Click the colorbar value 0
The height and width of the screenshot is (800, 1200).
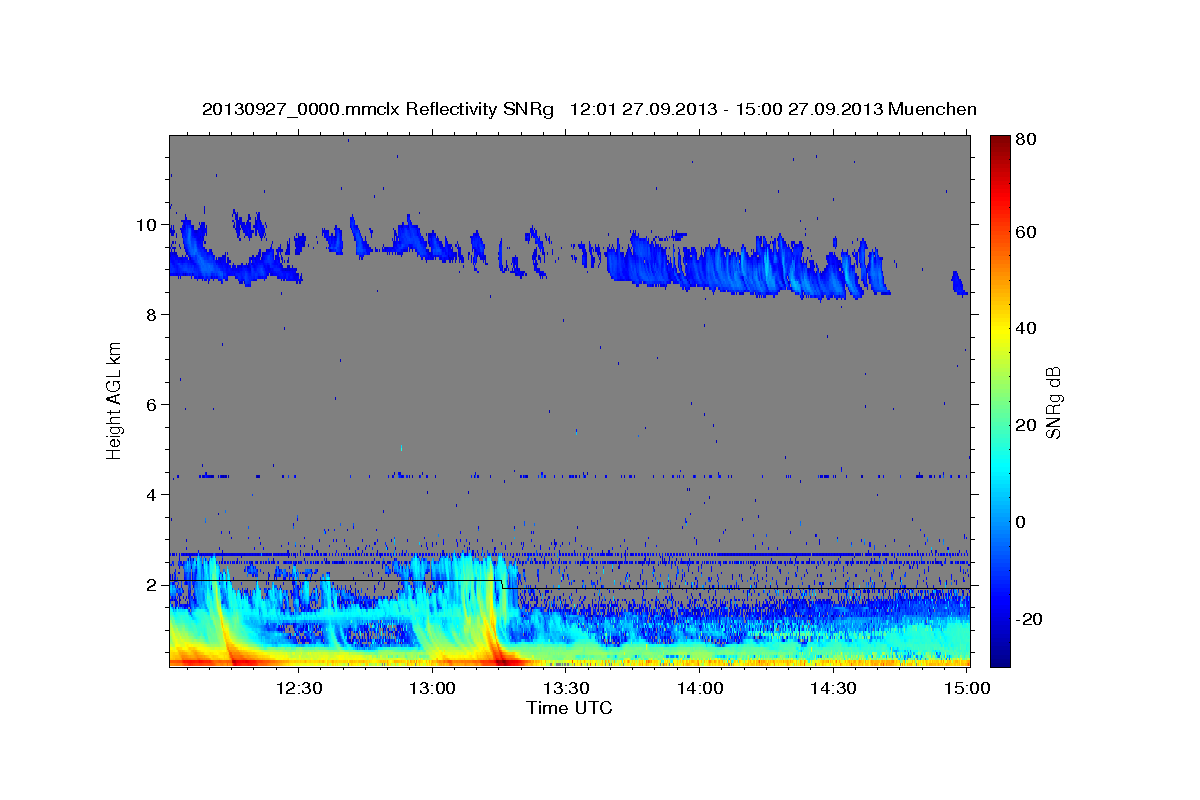[1020, 522]
